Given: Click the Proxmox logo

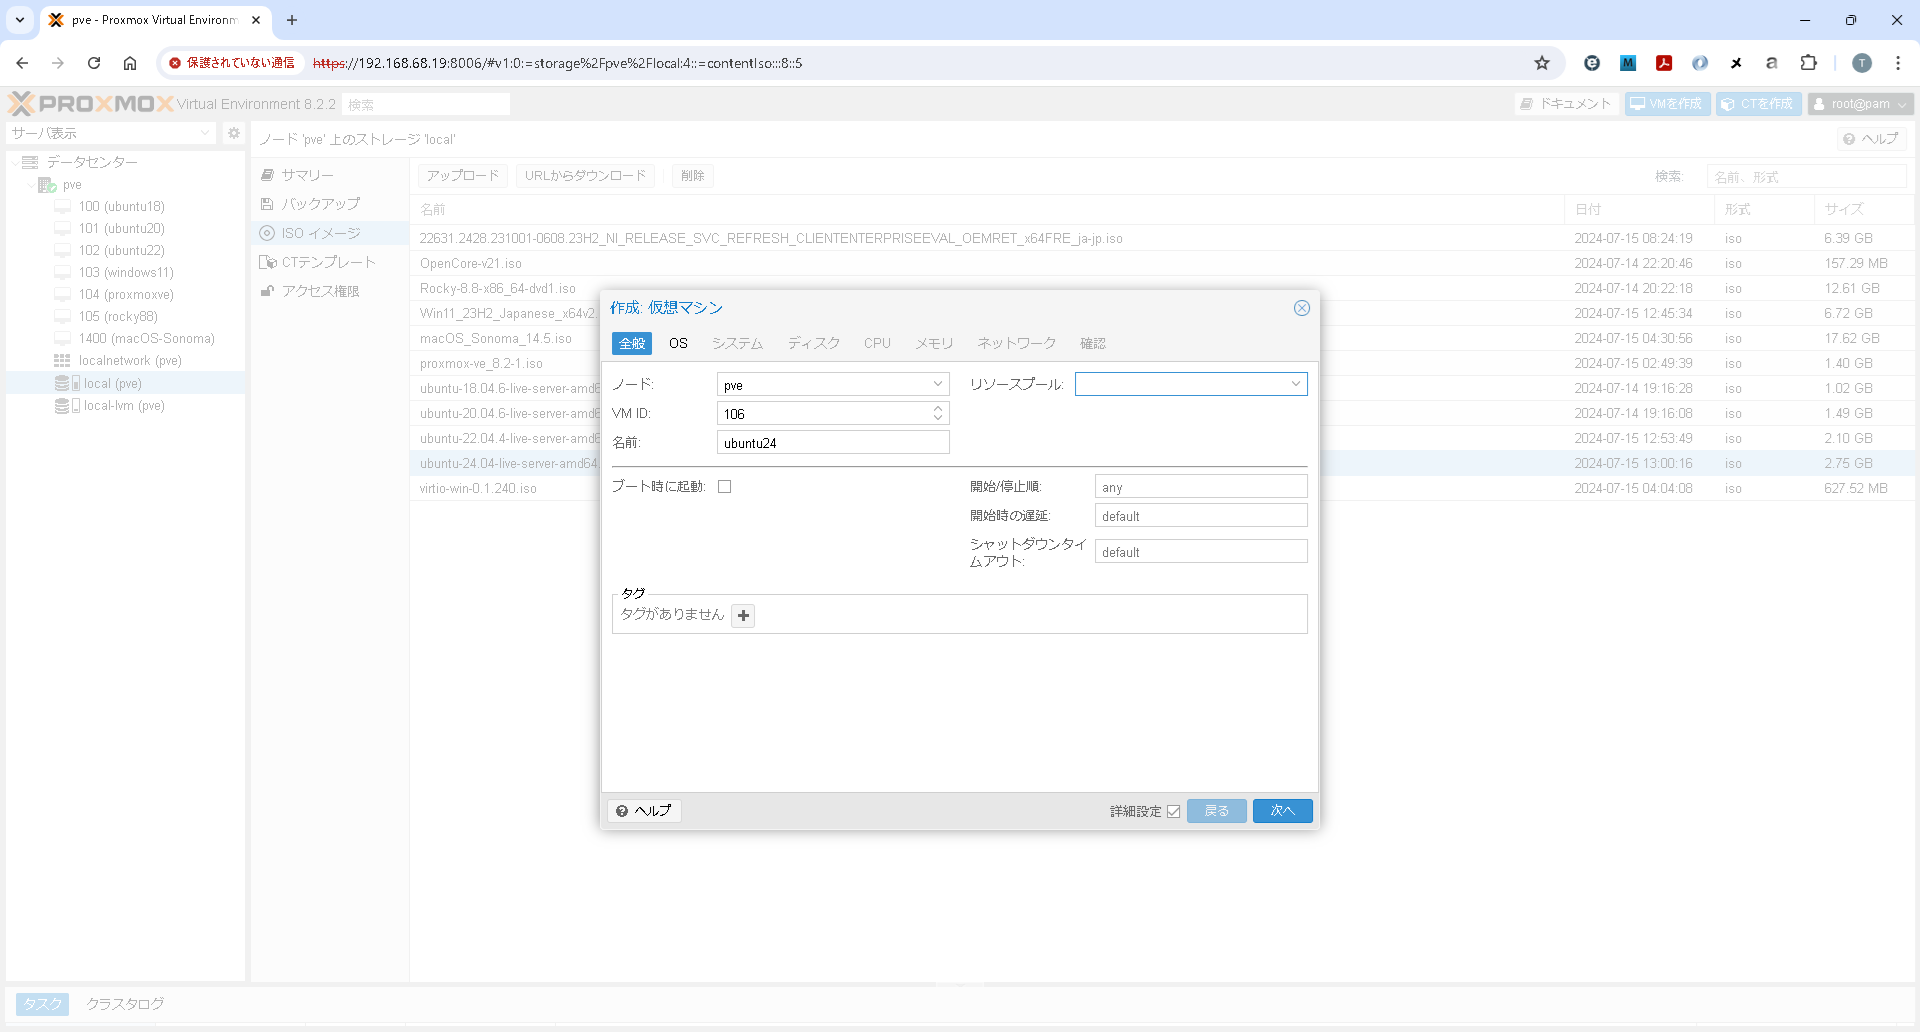Looking at the screenshot, I should click(x=90, y=104).
